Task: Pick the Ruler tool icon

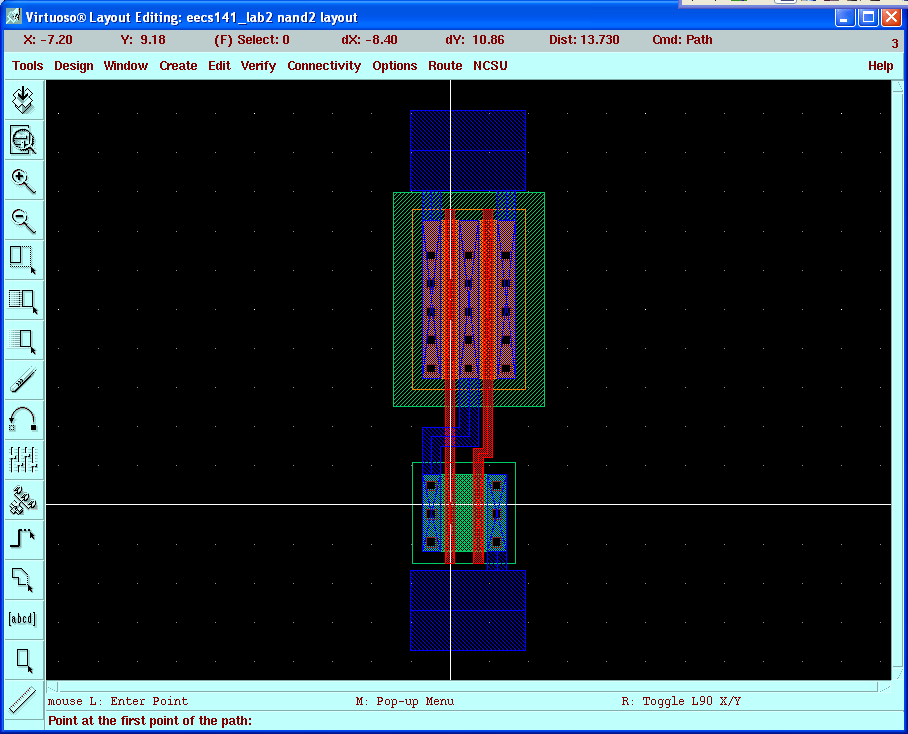Action: [x=23, y=698]
